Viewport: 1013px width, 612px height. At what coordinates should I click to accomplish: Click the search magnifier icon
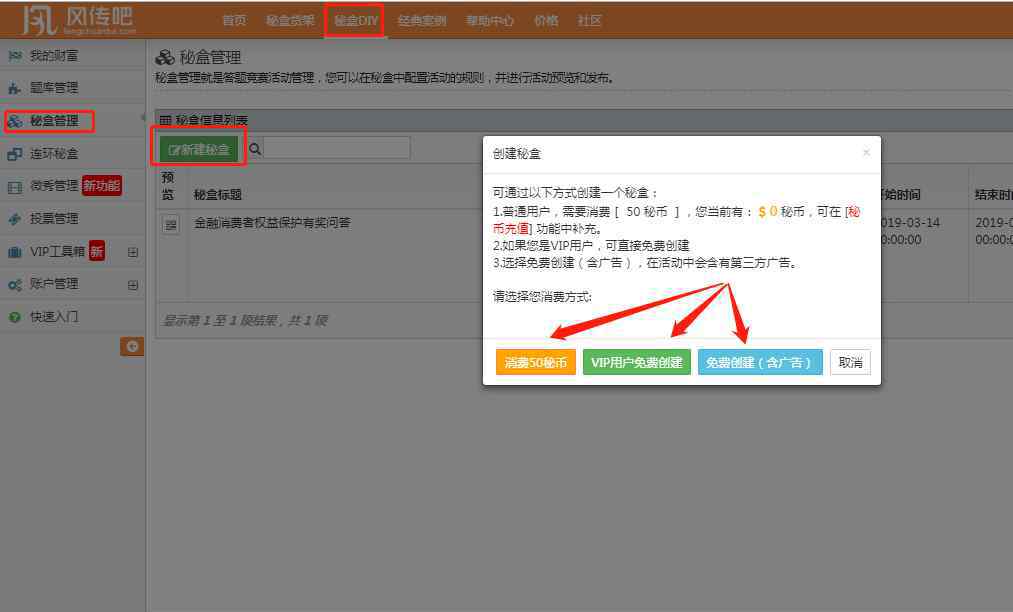coord(255,149)
